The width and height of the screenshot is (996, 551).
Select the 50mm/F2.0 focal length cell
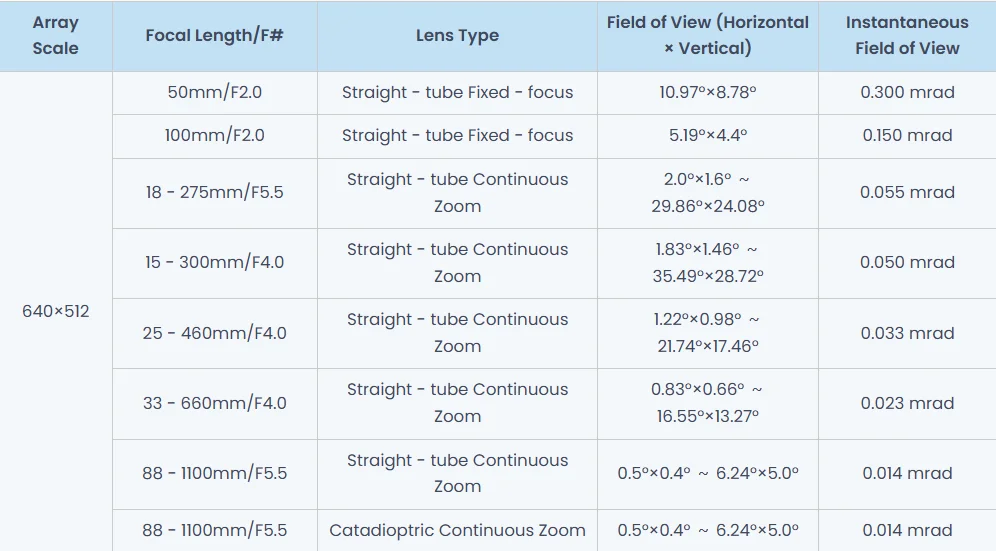click(215, 92)
